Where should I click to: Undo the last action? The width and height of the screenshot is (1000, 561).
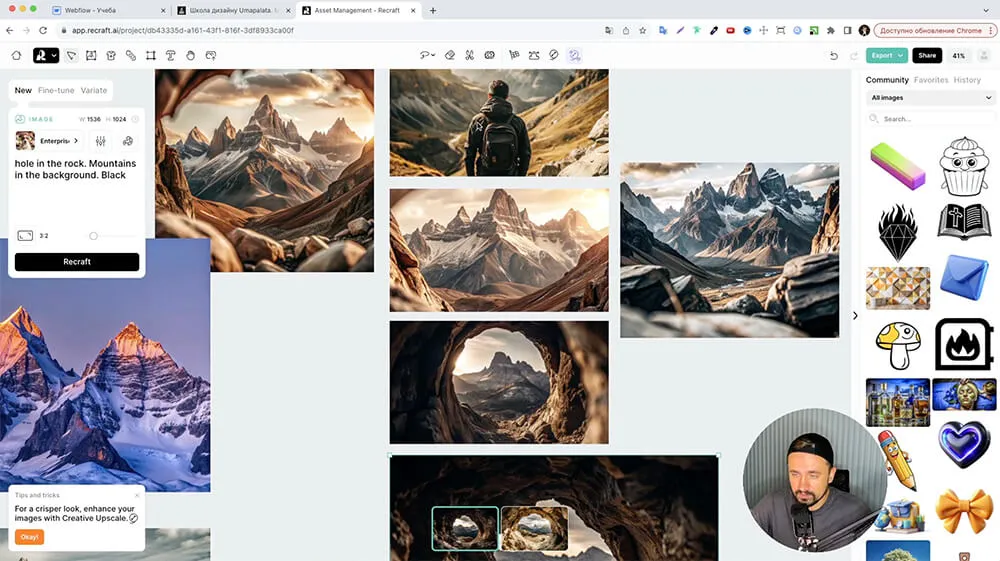[x=834, y=55]
